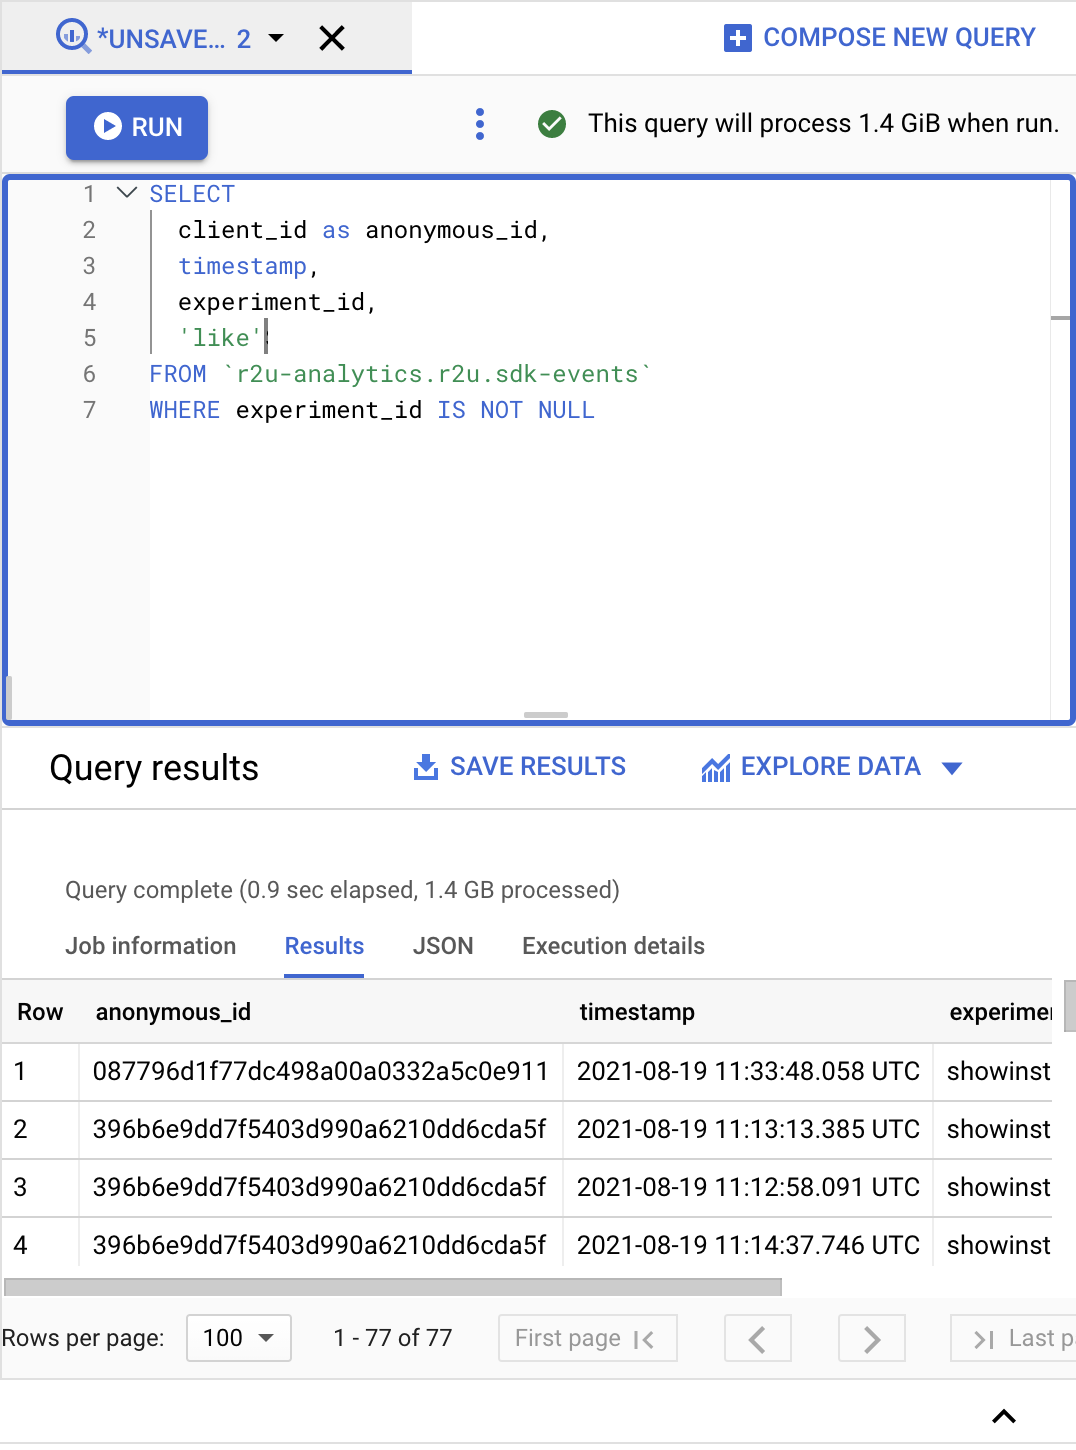Screen dimensions: 1076x1450
Task: Open the query editor options menu (three dots)
Action: (x=480, y=124)
